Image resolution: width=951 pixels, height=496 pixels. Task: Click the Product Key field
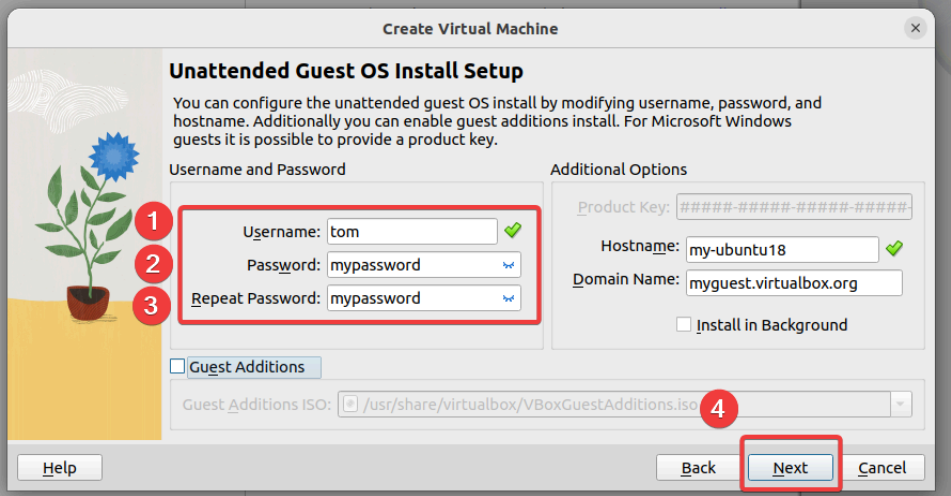(x=794, y=206)
